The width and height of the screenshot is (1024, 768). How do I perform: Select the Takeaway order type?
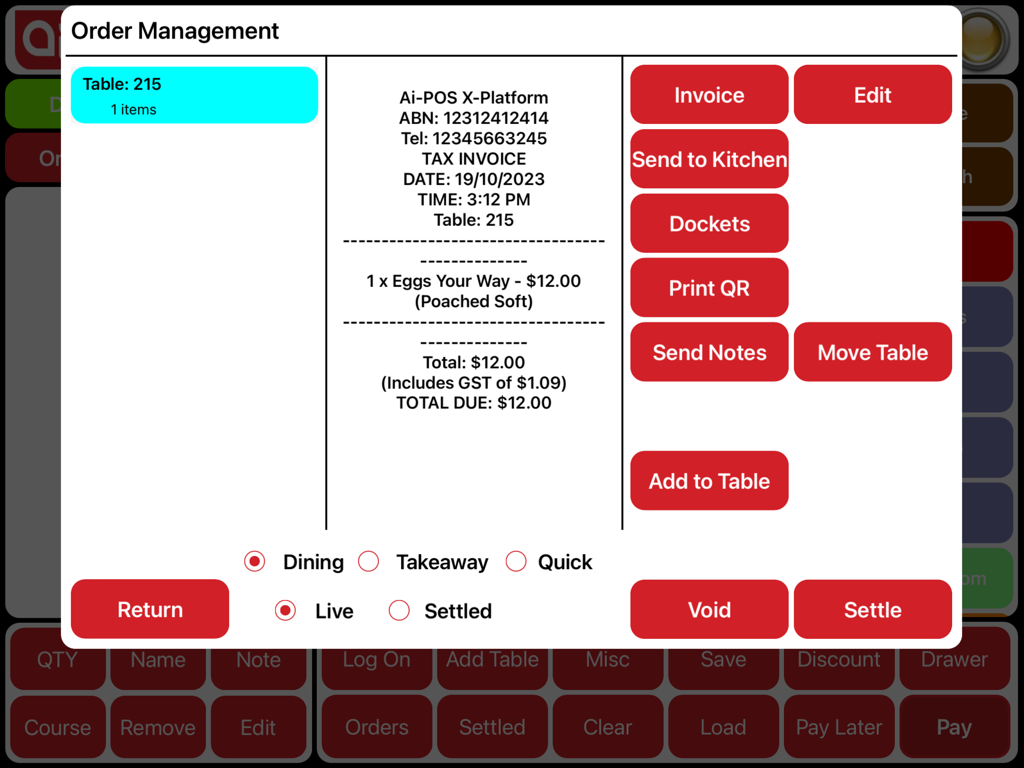[x=368, y=562]
